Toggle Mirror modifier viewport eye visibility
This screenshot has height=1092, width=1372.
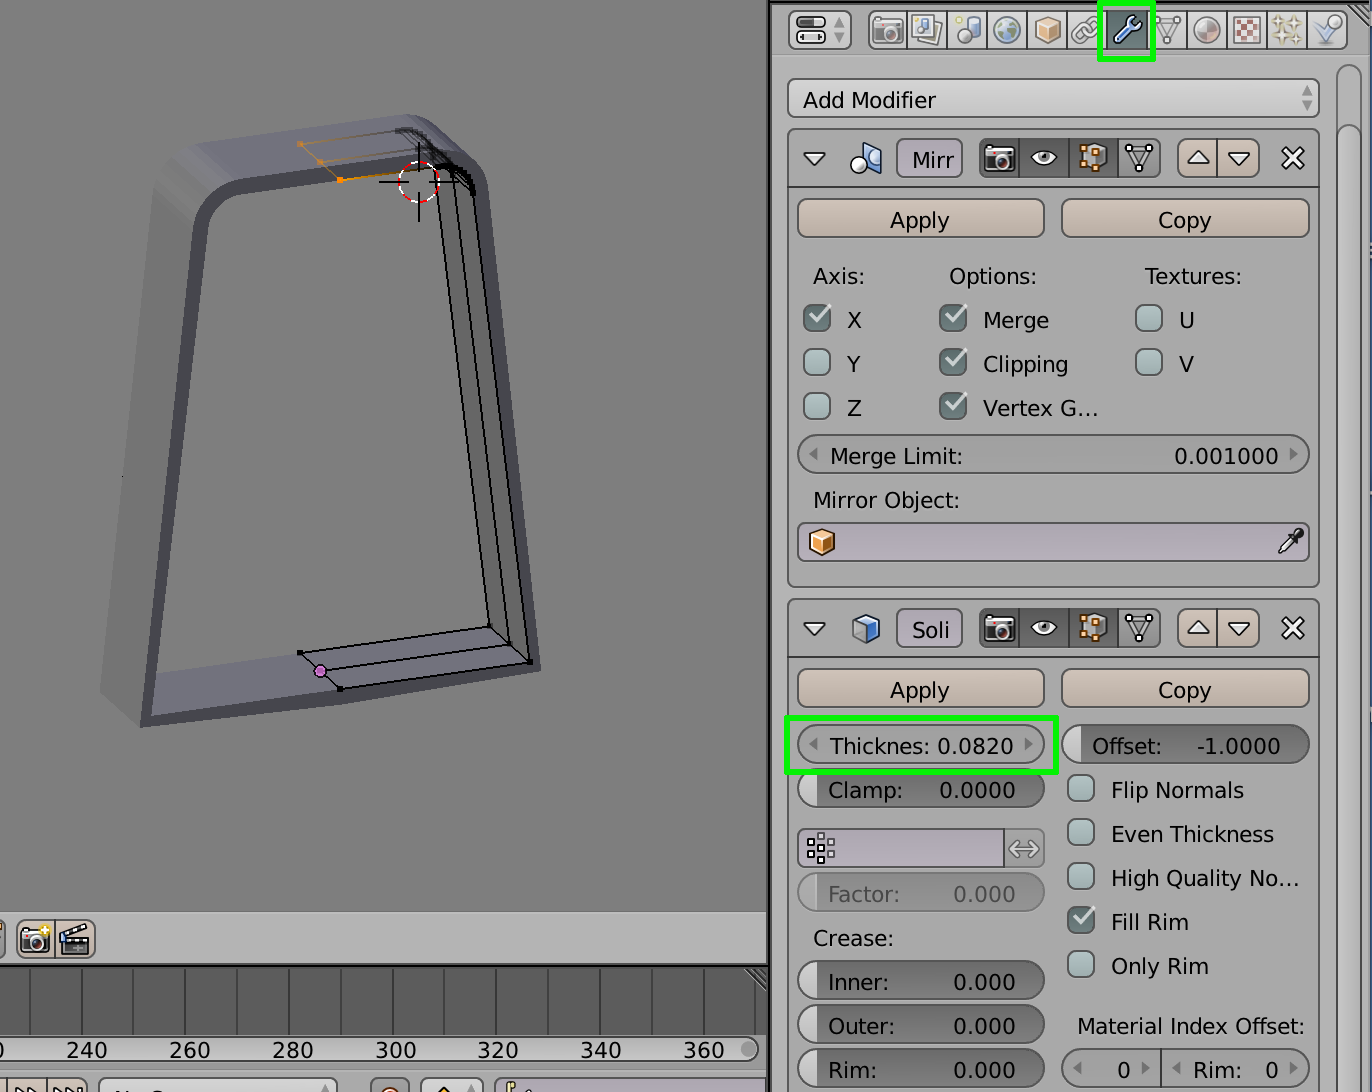[1044, 158]
